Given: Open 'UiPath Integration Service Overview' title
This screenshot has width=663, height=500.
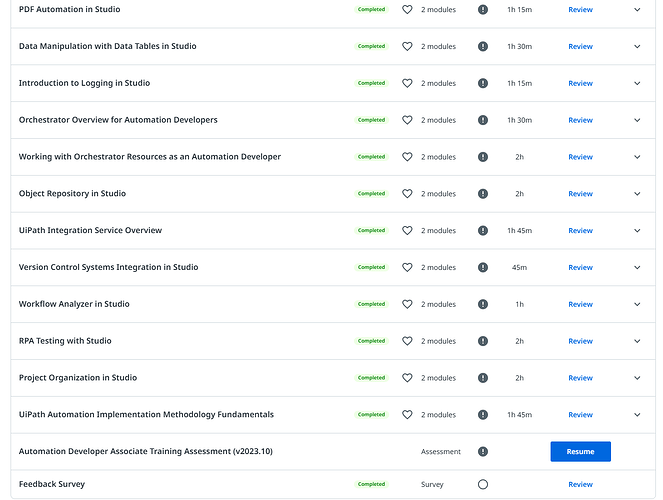Looking at the screenshot, I should coord(90,230).
